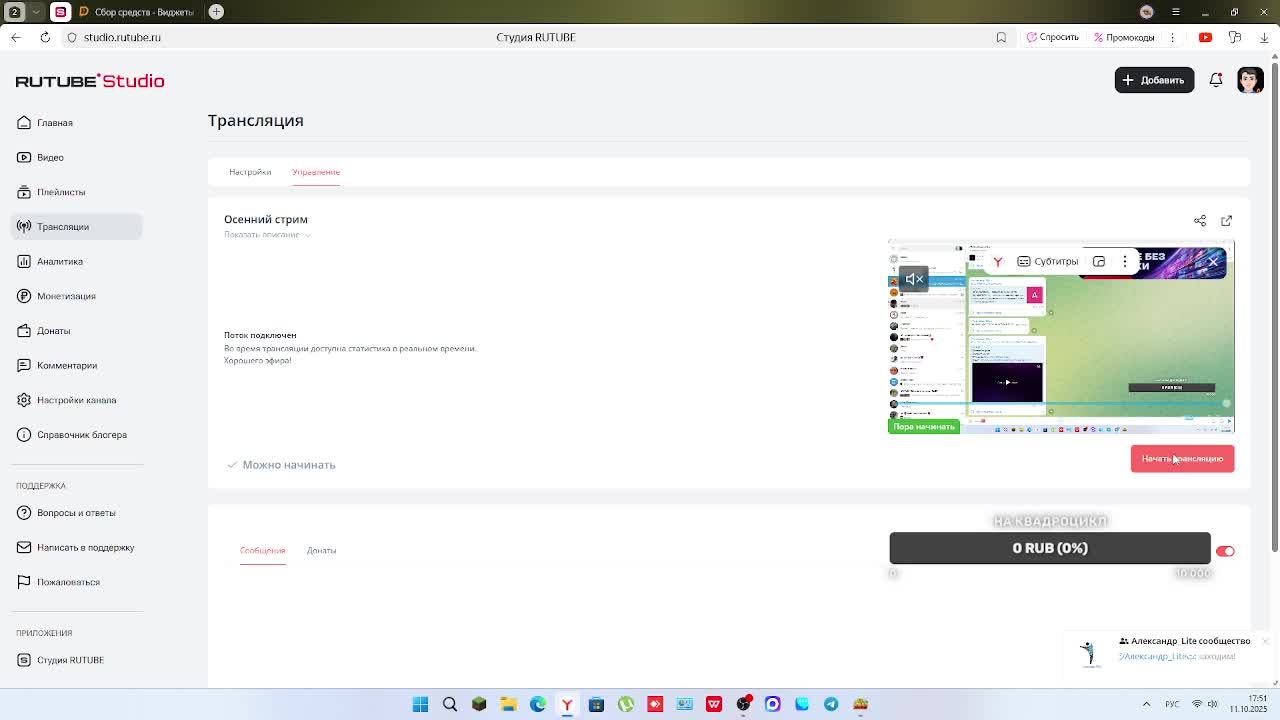Open Справочник блогера book icon

tap(24, 435)
